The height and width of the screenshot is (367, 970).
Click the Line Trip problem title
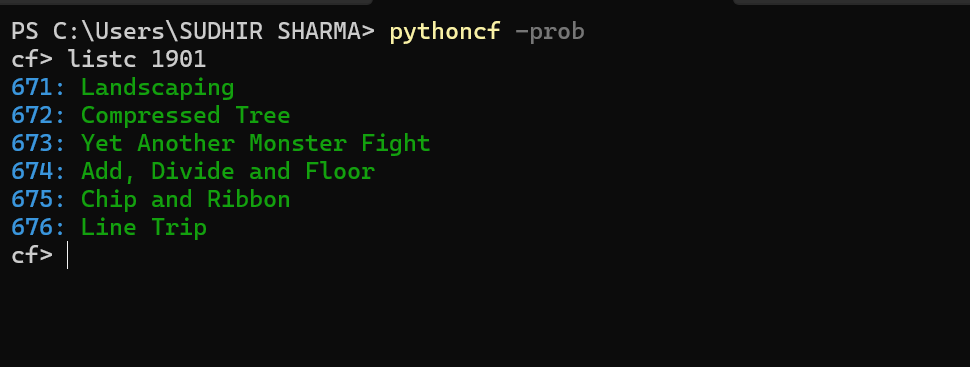[144, 228]
